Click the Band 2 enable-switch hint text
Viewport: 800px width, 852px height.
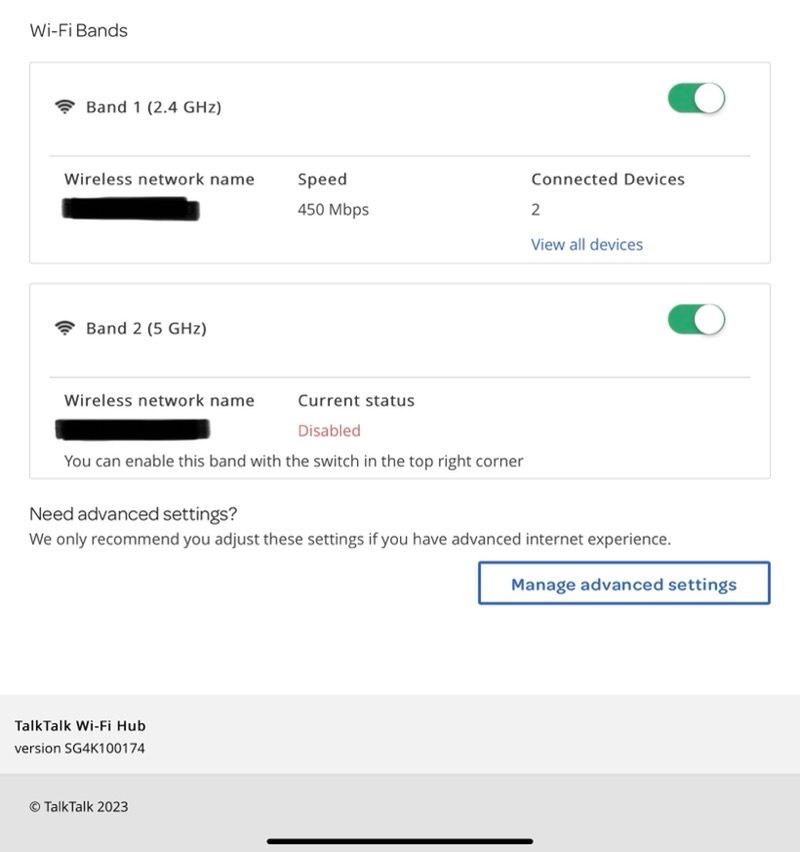point(293,461)
